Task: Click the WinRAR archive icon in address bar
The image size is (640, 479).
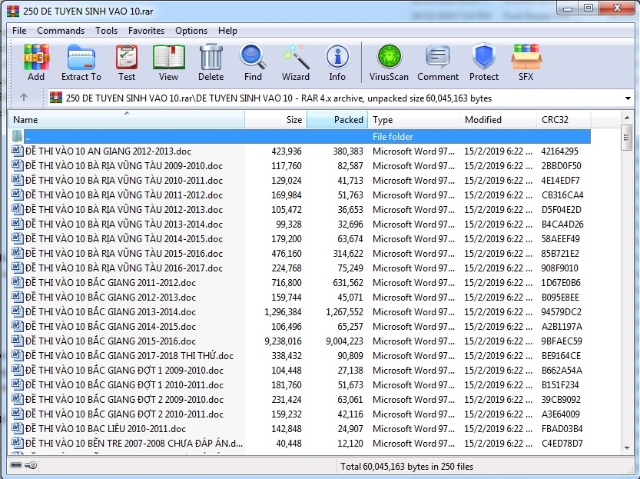Action: click(56, 98)
